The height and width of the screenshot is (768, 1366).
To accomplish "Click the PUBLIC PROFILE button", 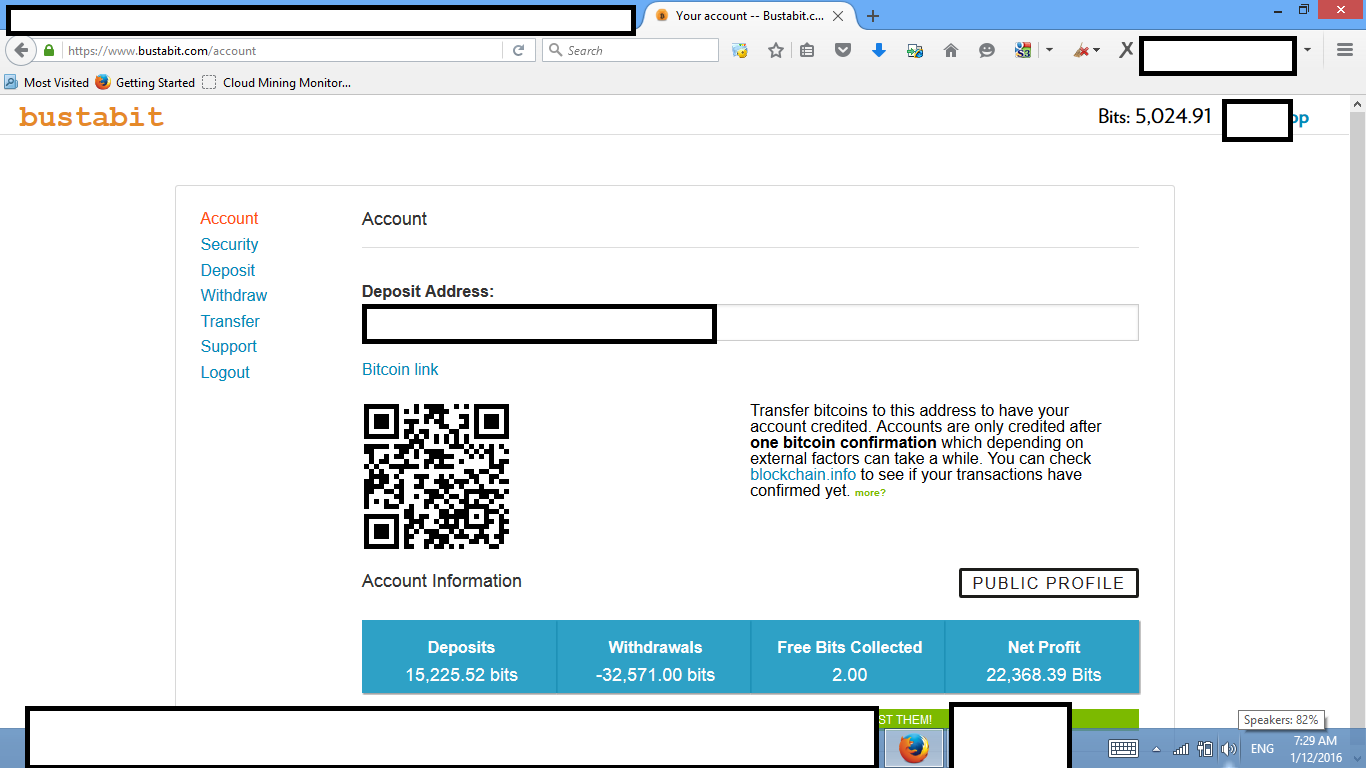I will 1049,583.
